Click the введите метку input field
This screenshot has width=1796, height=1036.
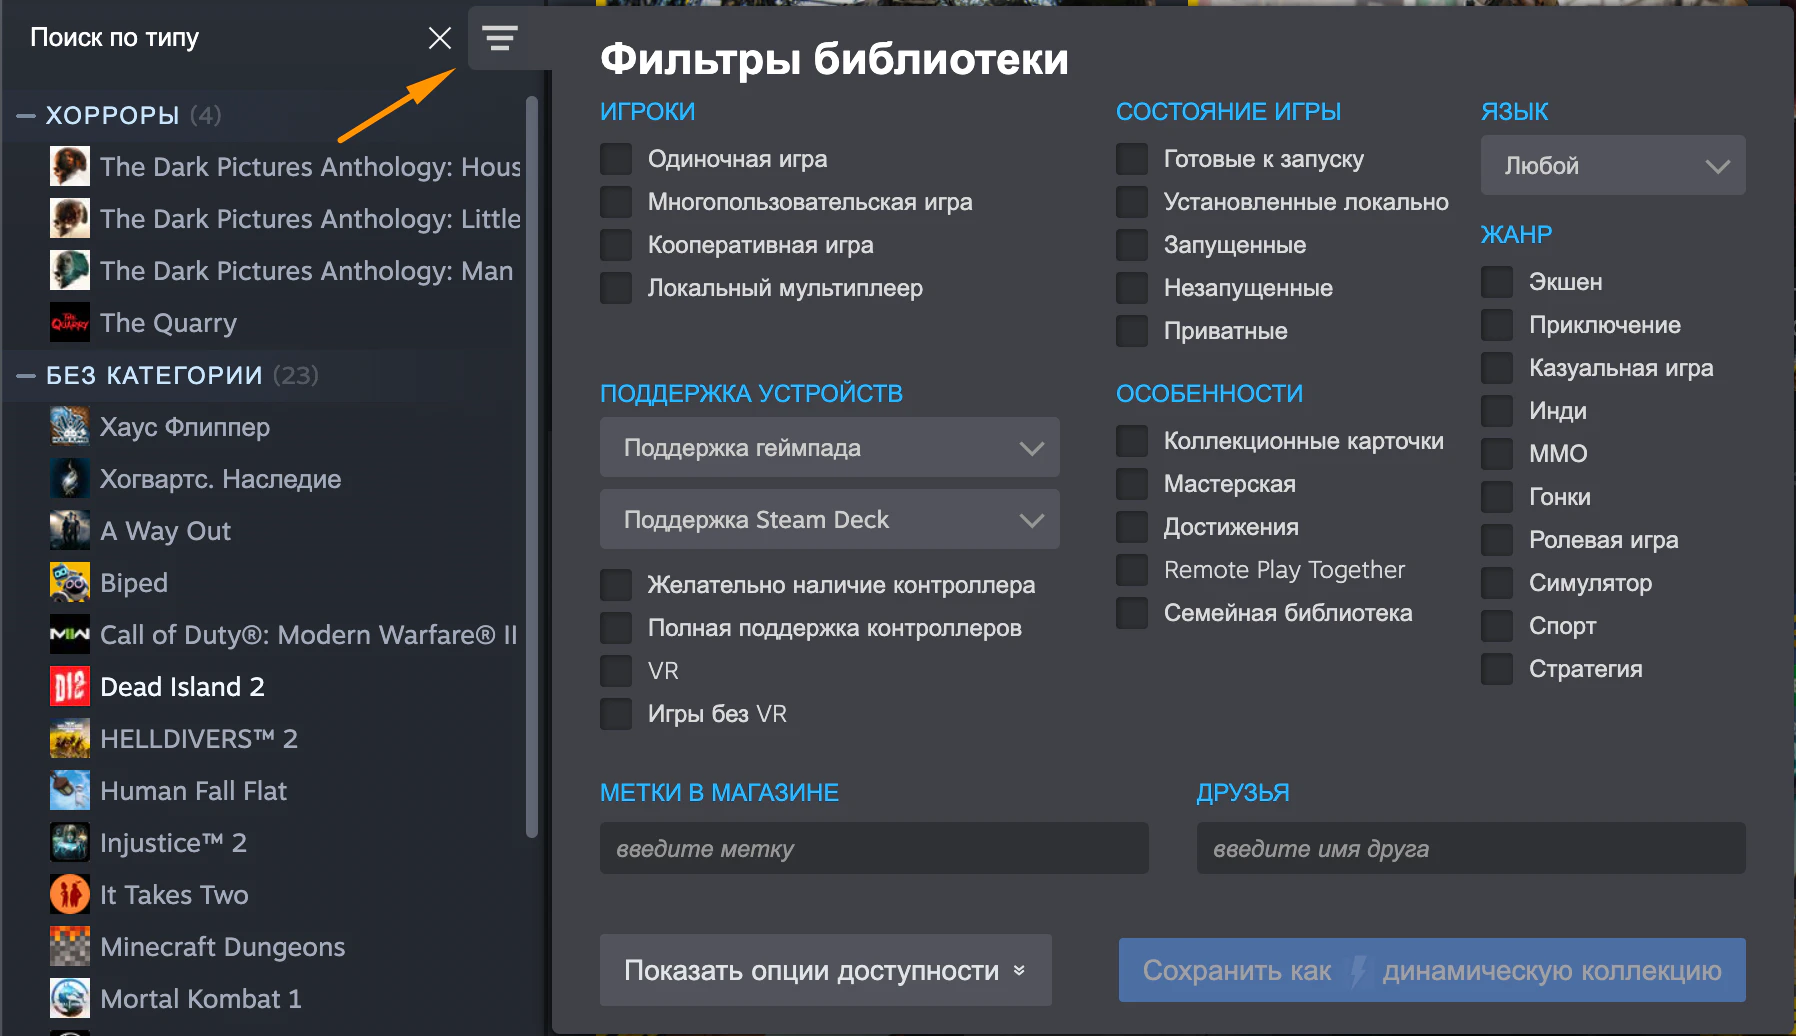click(x=874, y=848)
